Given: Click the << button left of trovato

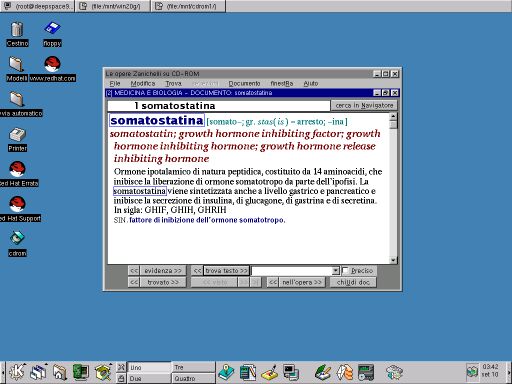Looking at the screenshot, I should click(134, 282).
